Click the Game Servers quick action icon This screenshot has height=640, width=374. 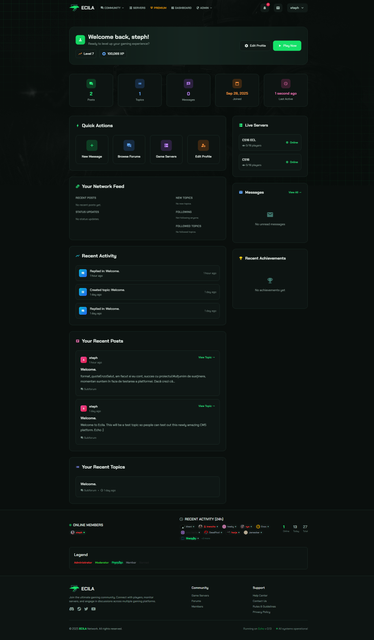point(166,145)
